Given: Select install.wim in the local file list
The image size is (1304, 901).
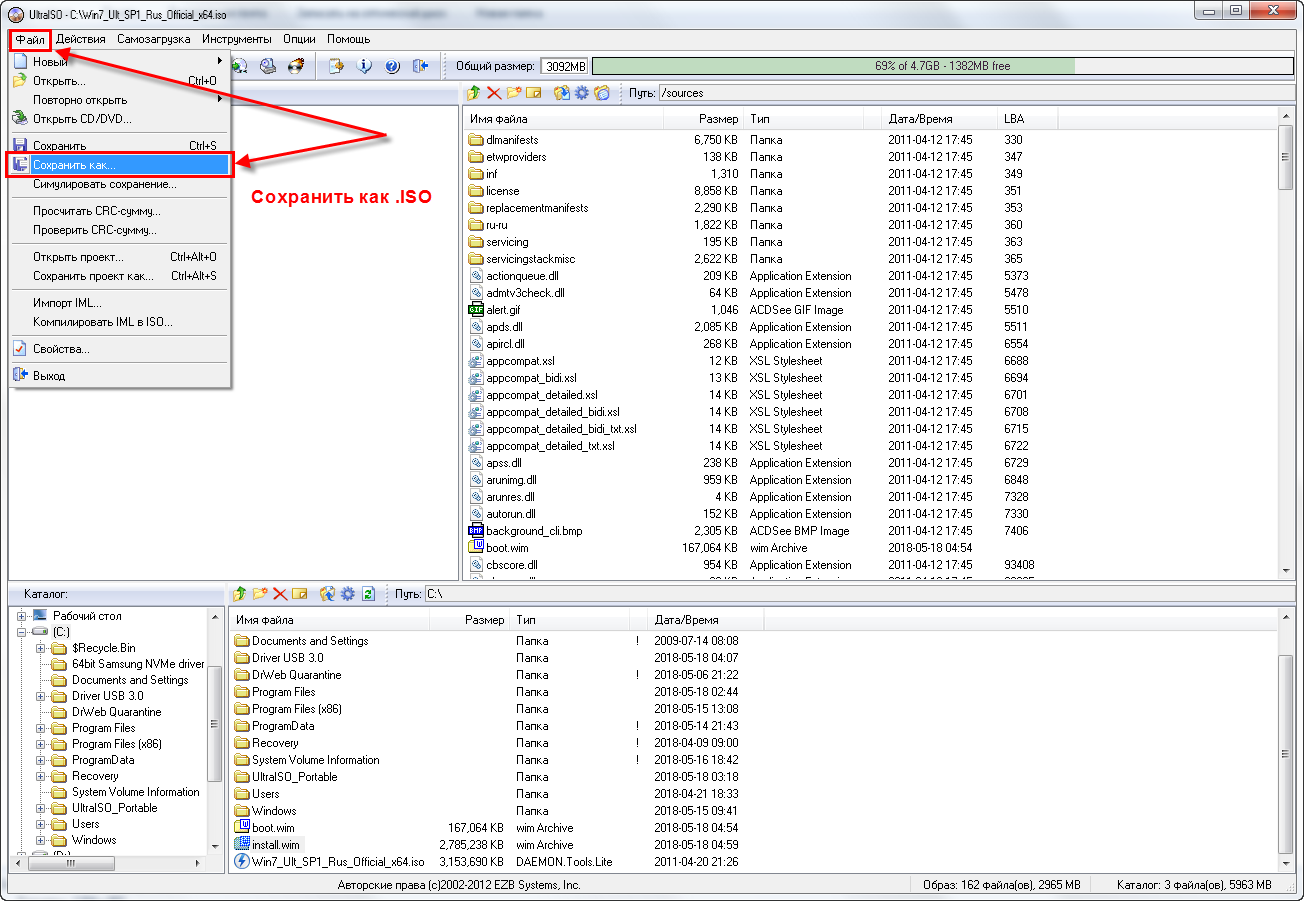Looking at the screenshot, I should click(275, 845).
